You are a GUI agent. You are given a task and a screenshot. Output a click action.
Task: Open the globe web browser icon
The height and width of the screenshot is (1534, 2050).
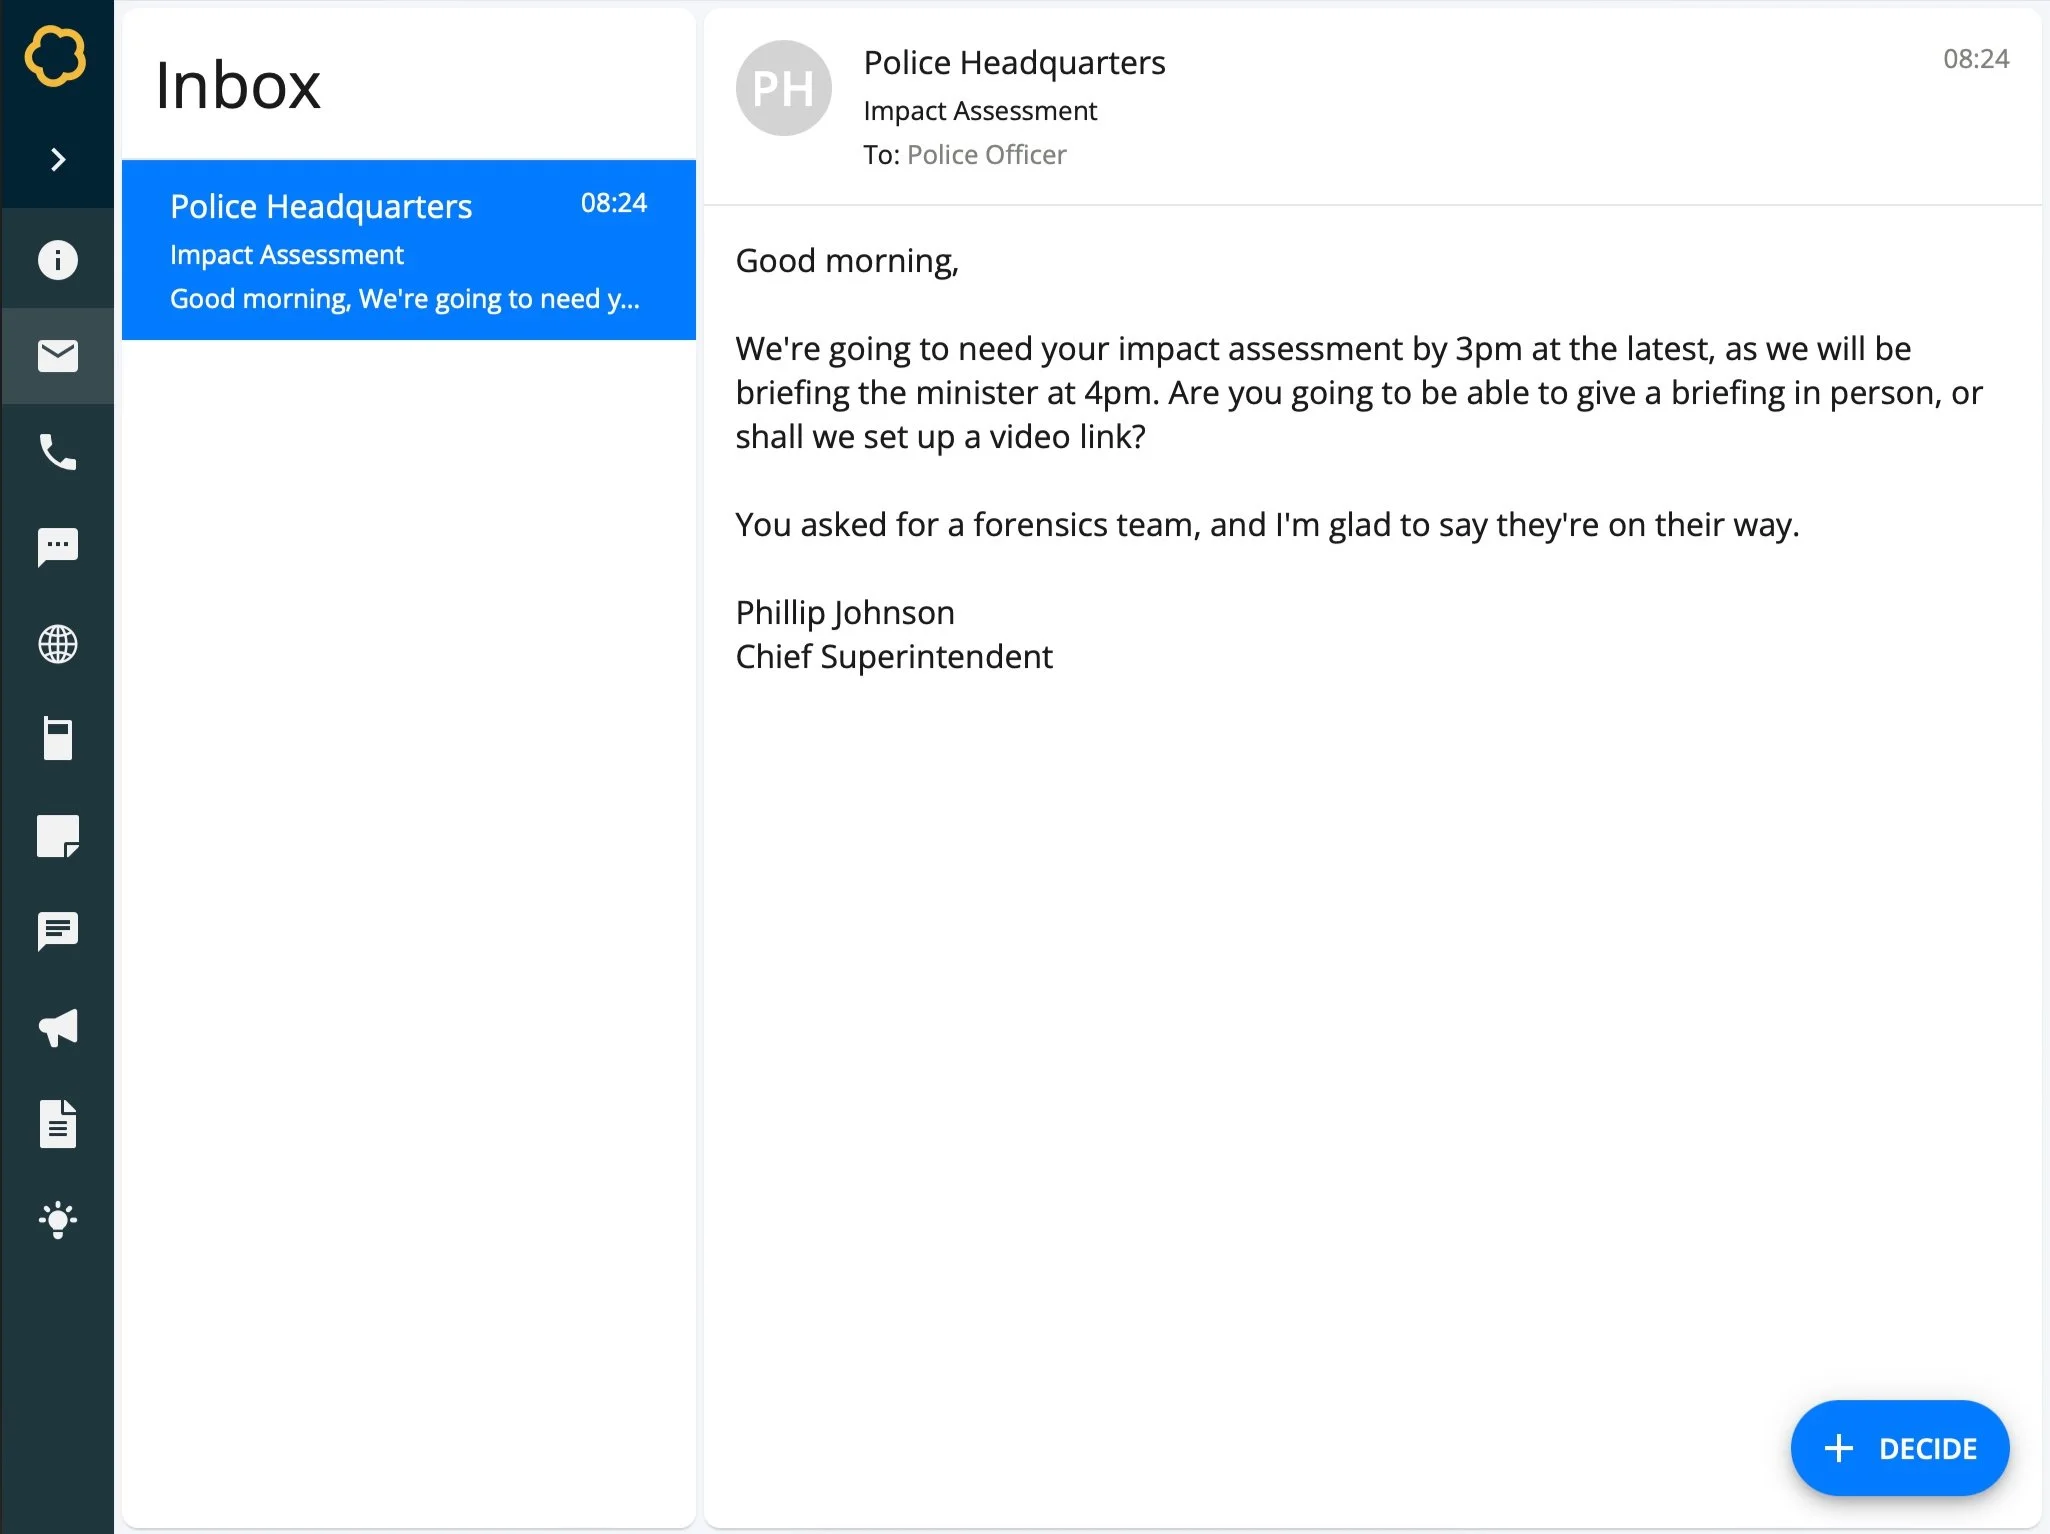coord(57,644)
